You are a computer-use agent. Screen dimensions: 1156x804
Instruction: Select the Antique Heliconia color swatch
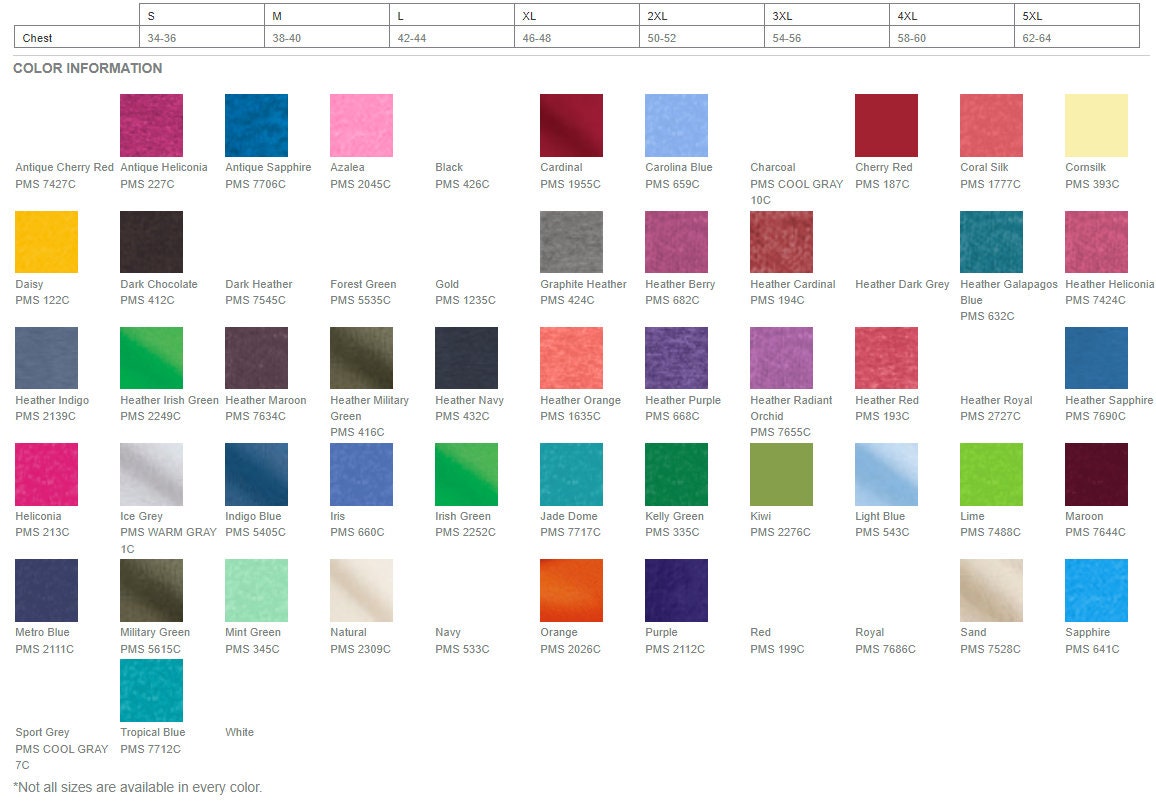coord(151,125)
